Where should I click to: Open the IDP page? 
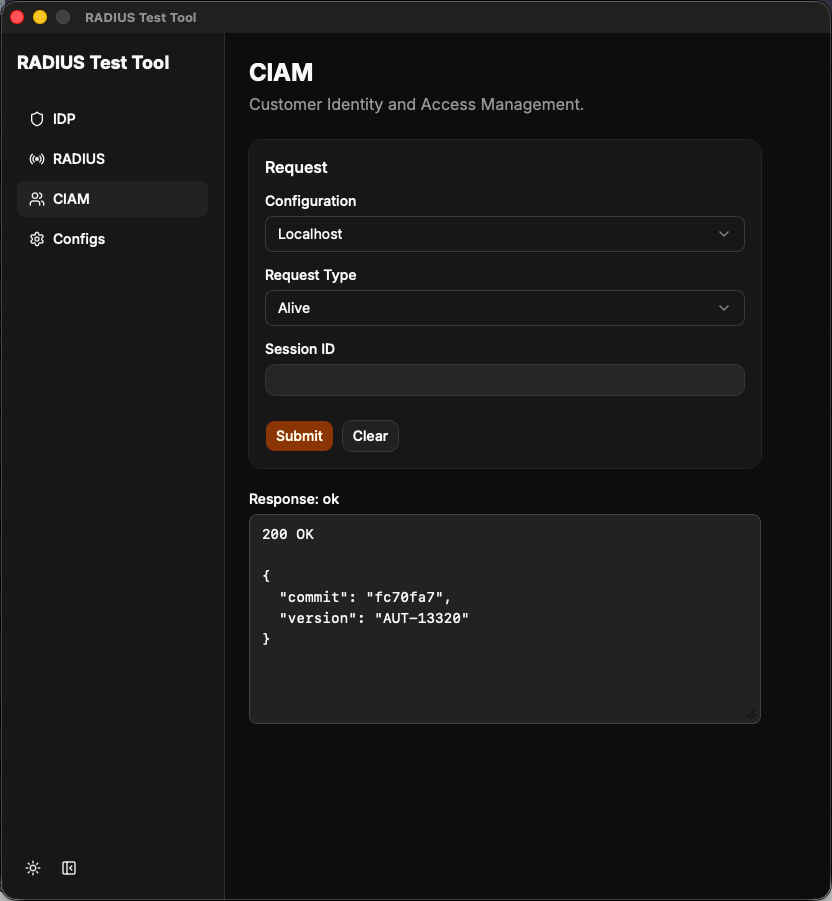pos(113,119)
